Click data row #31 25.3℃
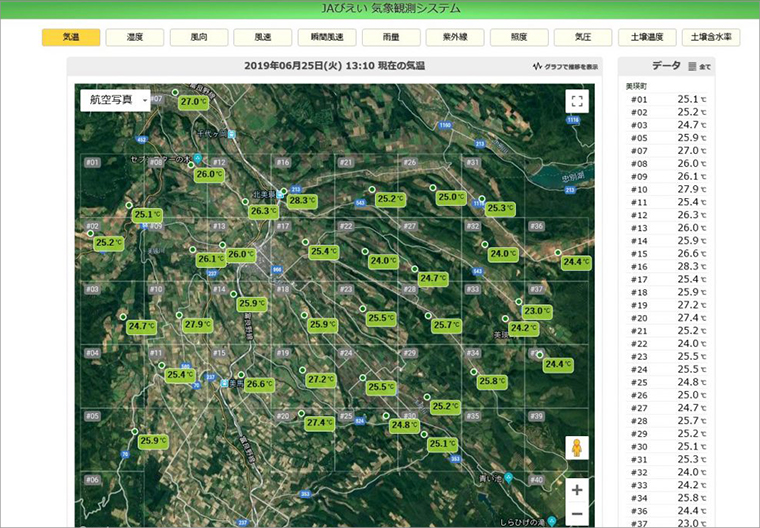The image size is (760, 528). (667, 459)
